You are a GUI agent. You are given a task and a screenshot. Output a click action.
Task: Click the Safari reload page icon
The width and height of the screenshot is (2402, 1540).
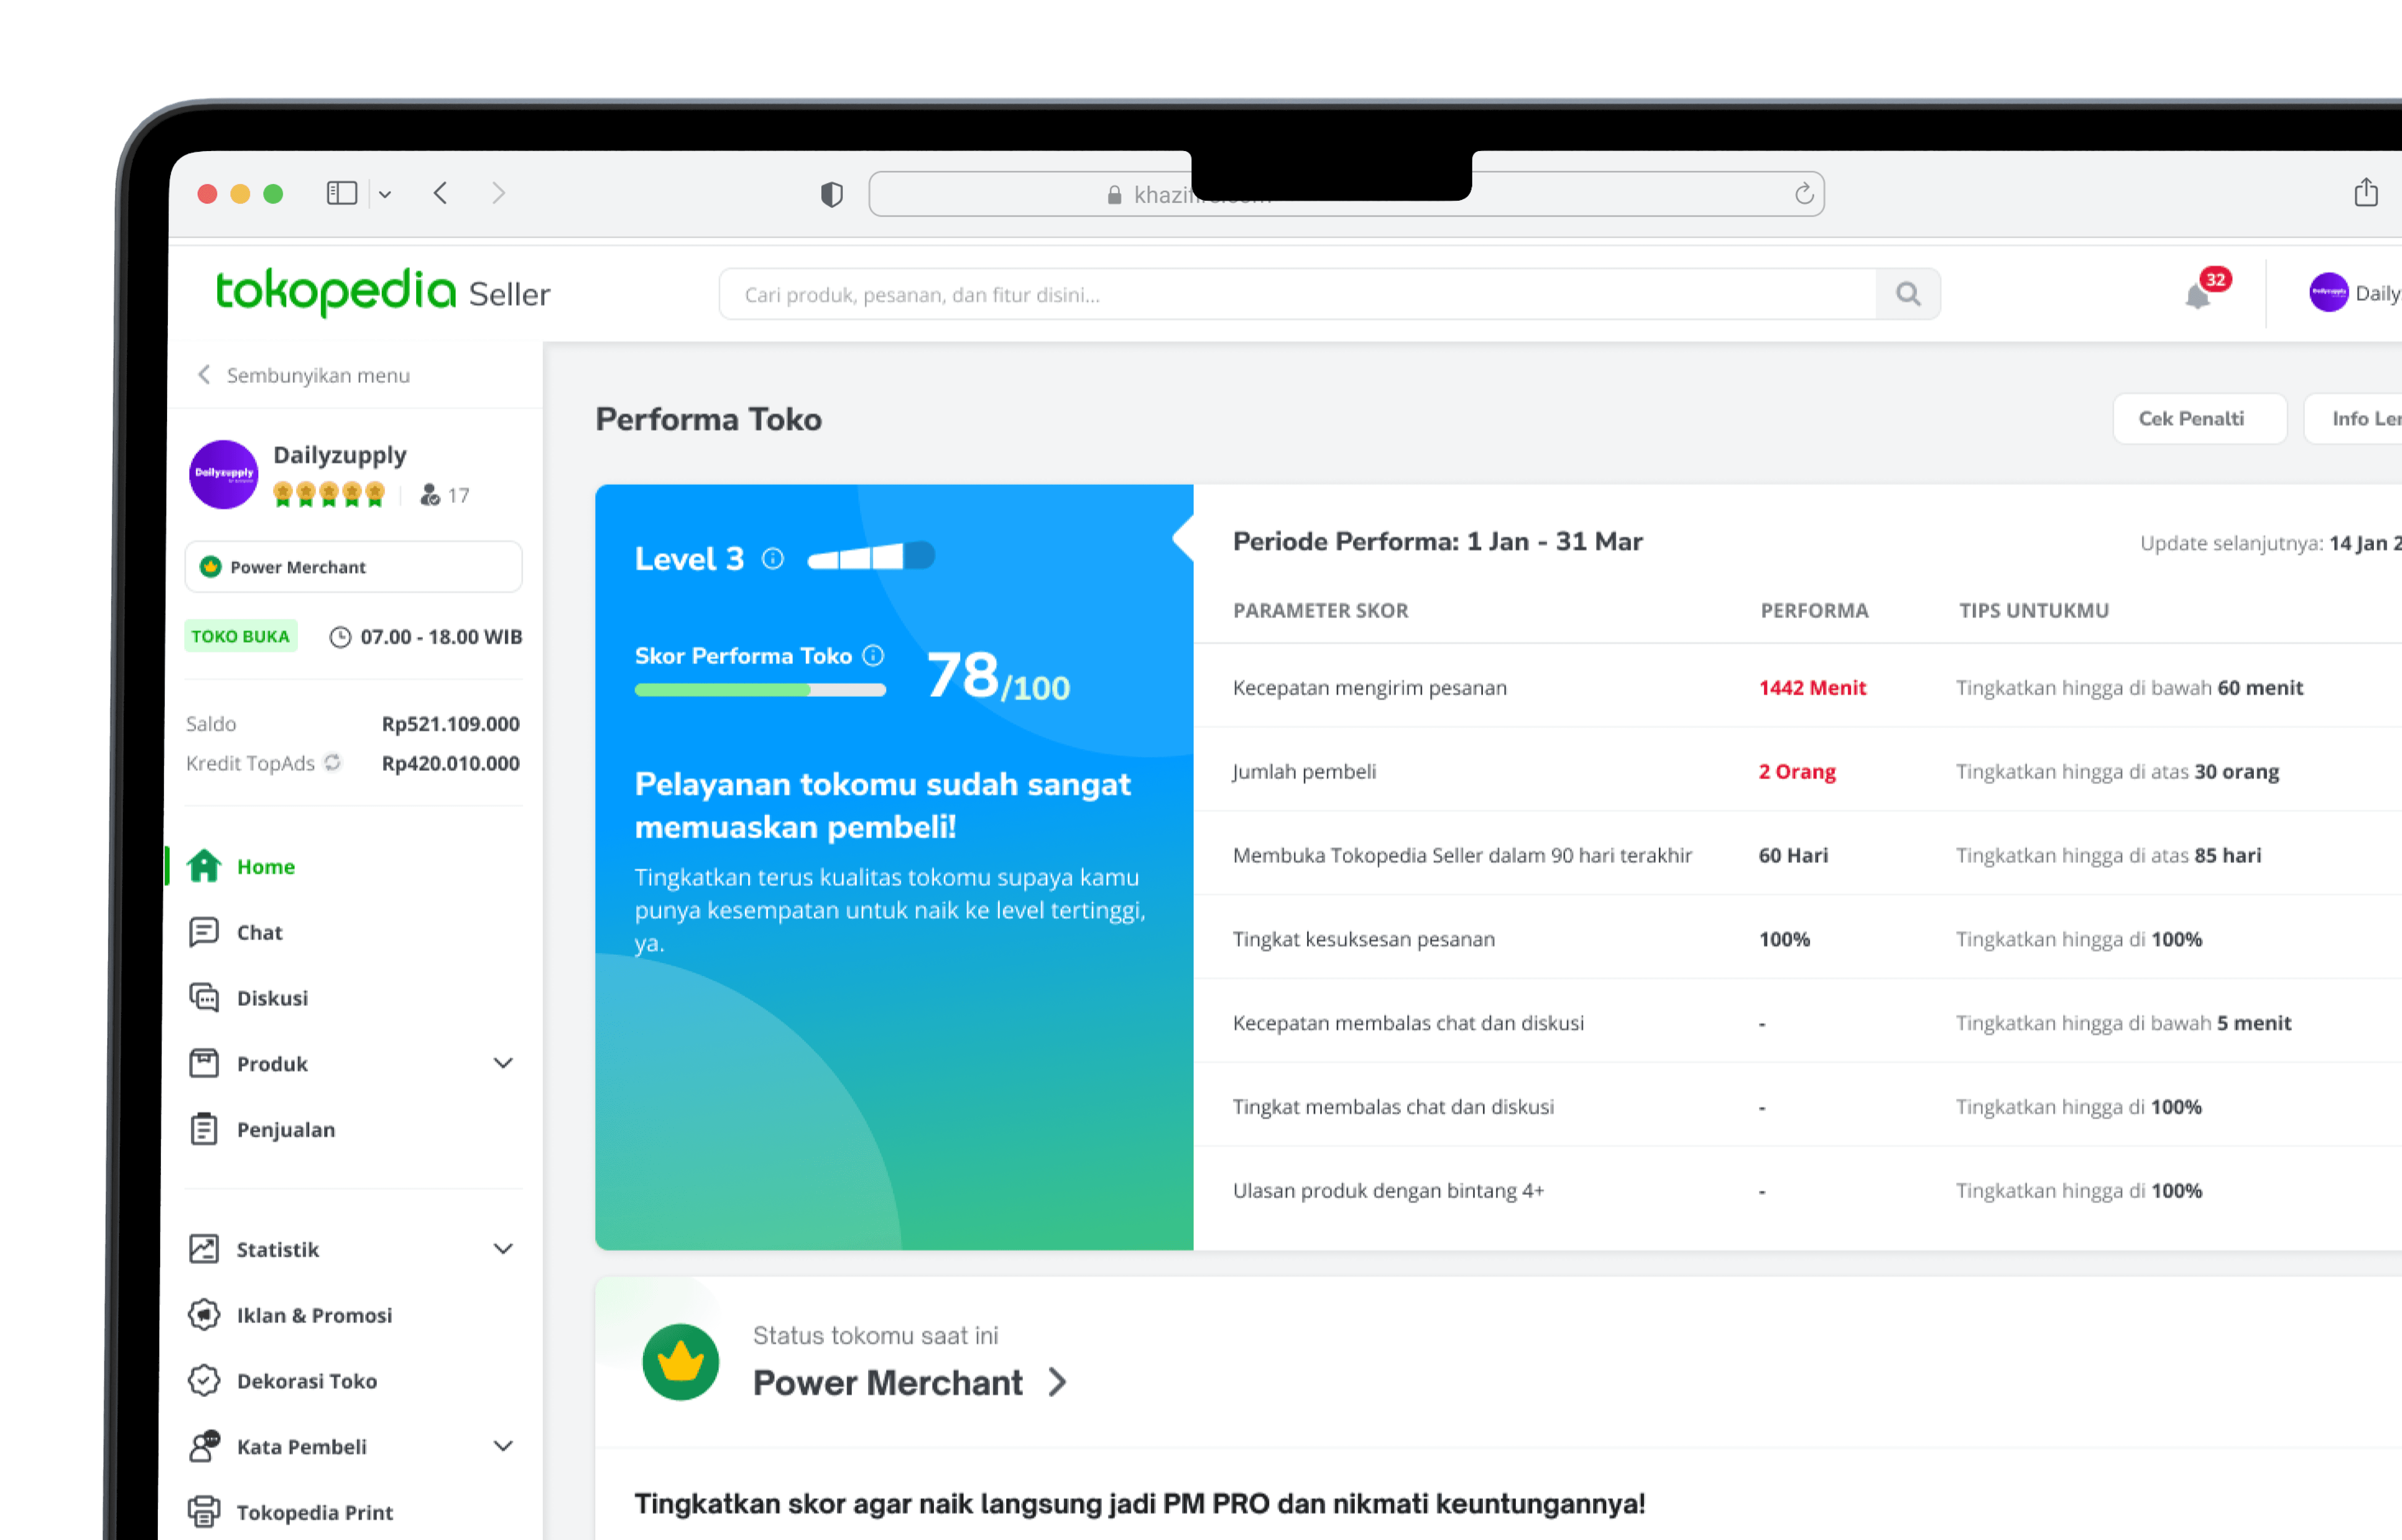[1803, 194]
